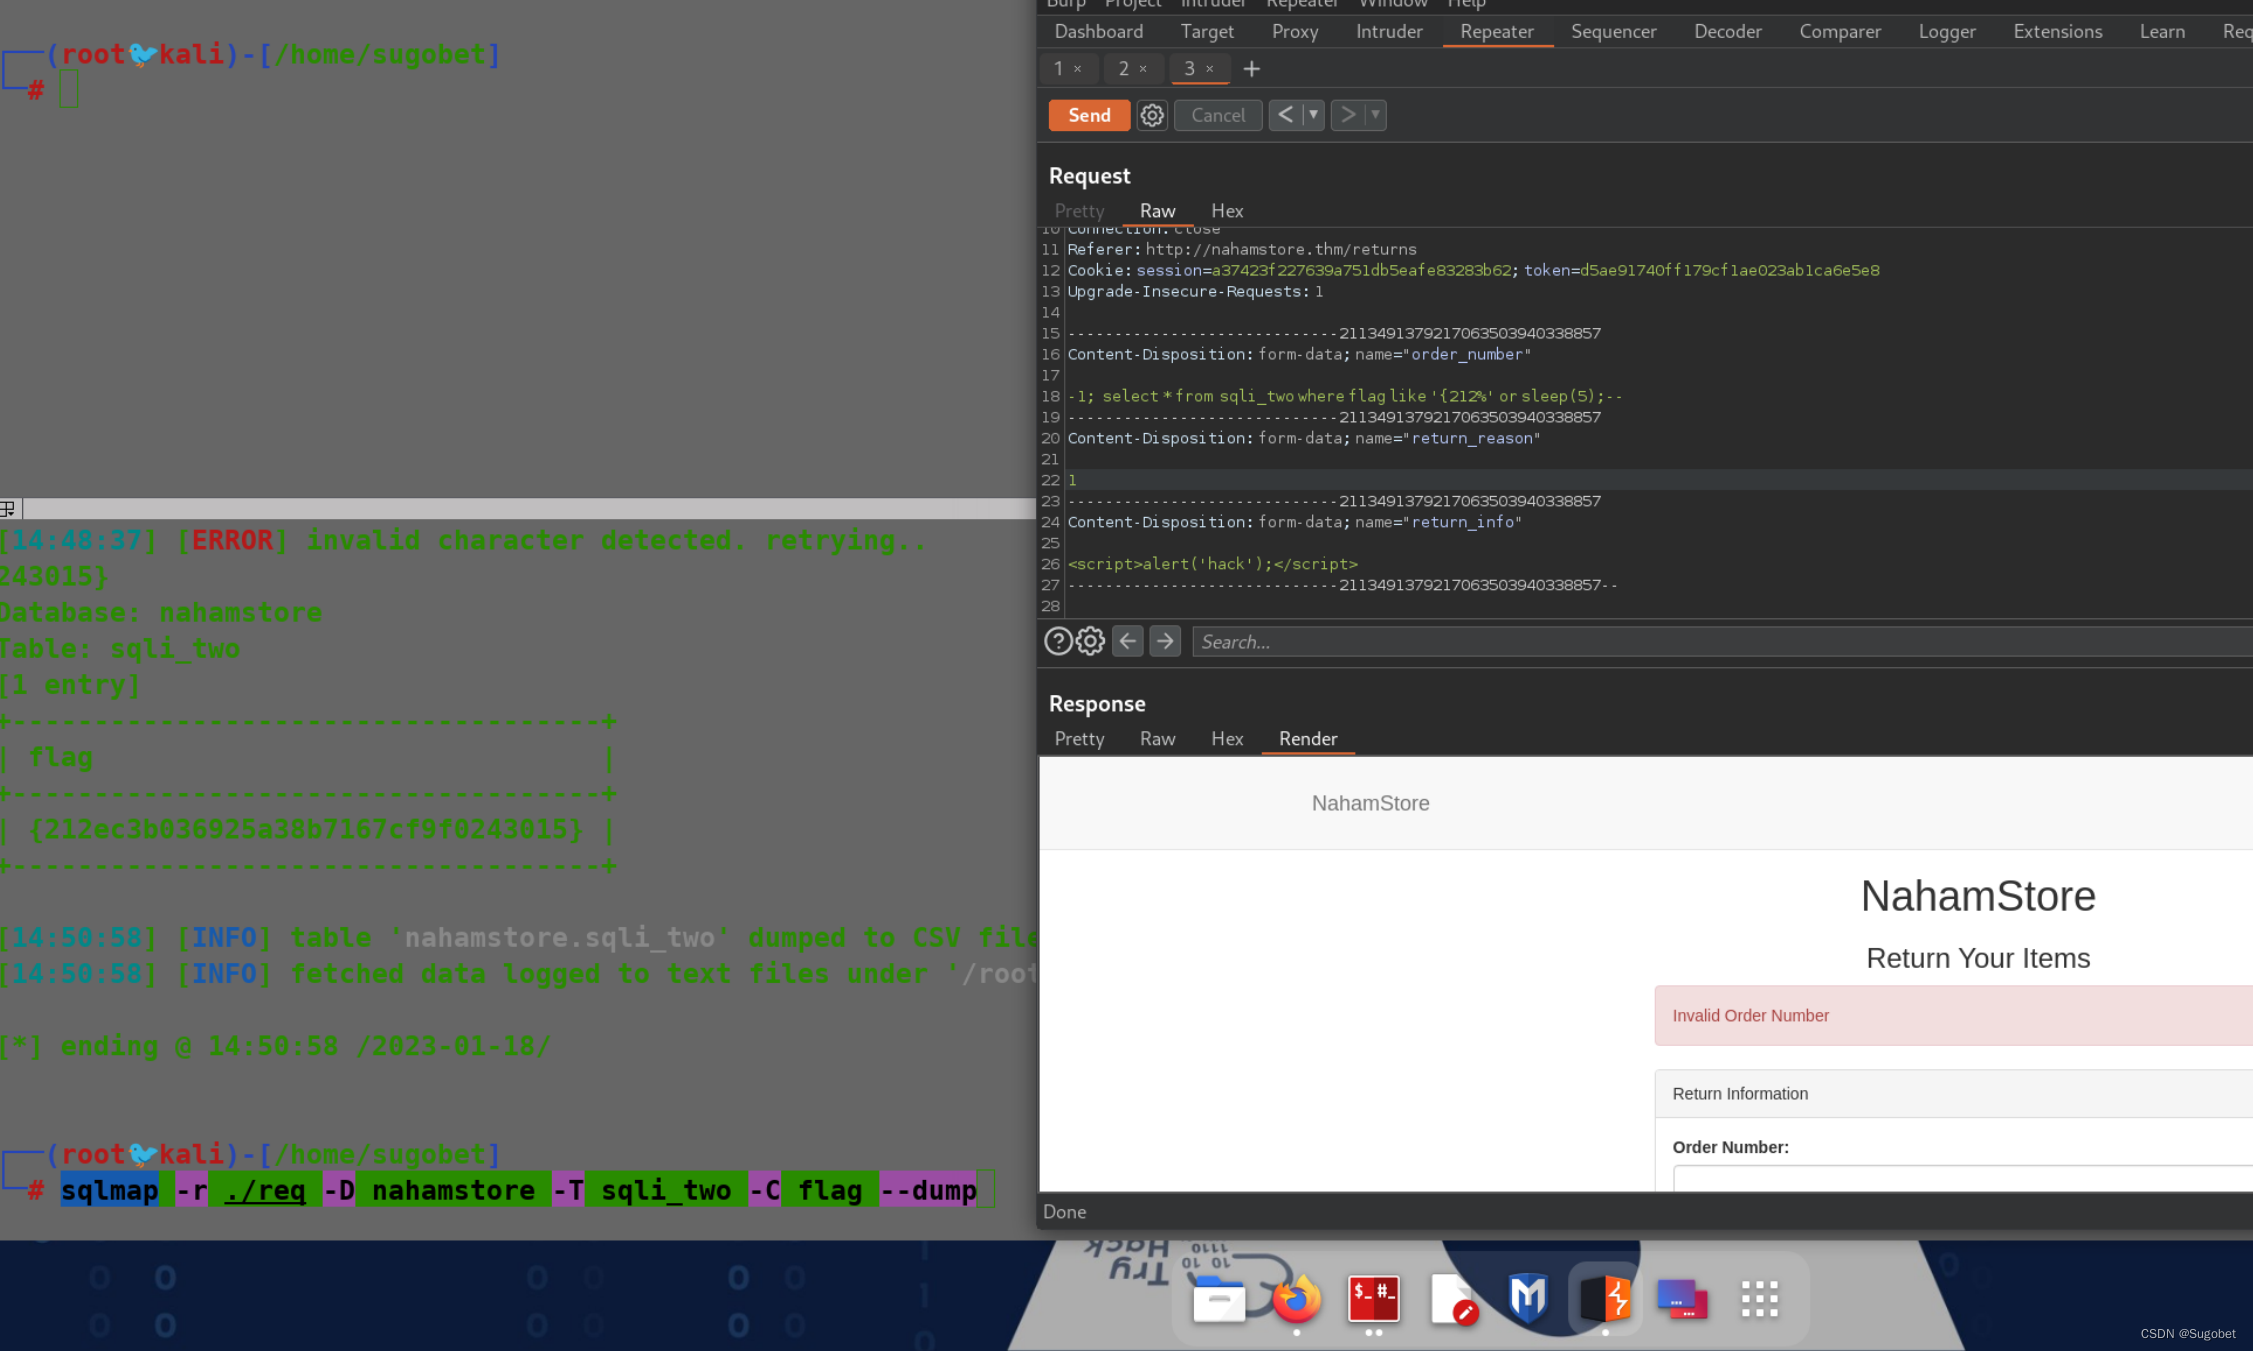
Task: Open search settings gear icon
Action: [1090, 641]
